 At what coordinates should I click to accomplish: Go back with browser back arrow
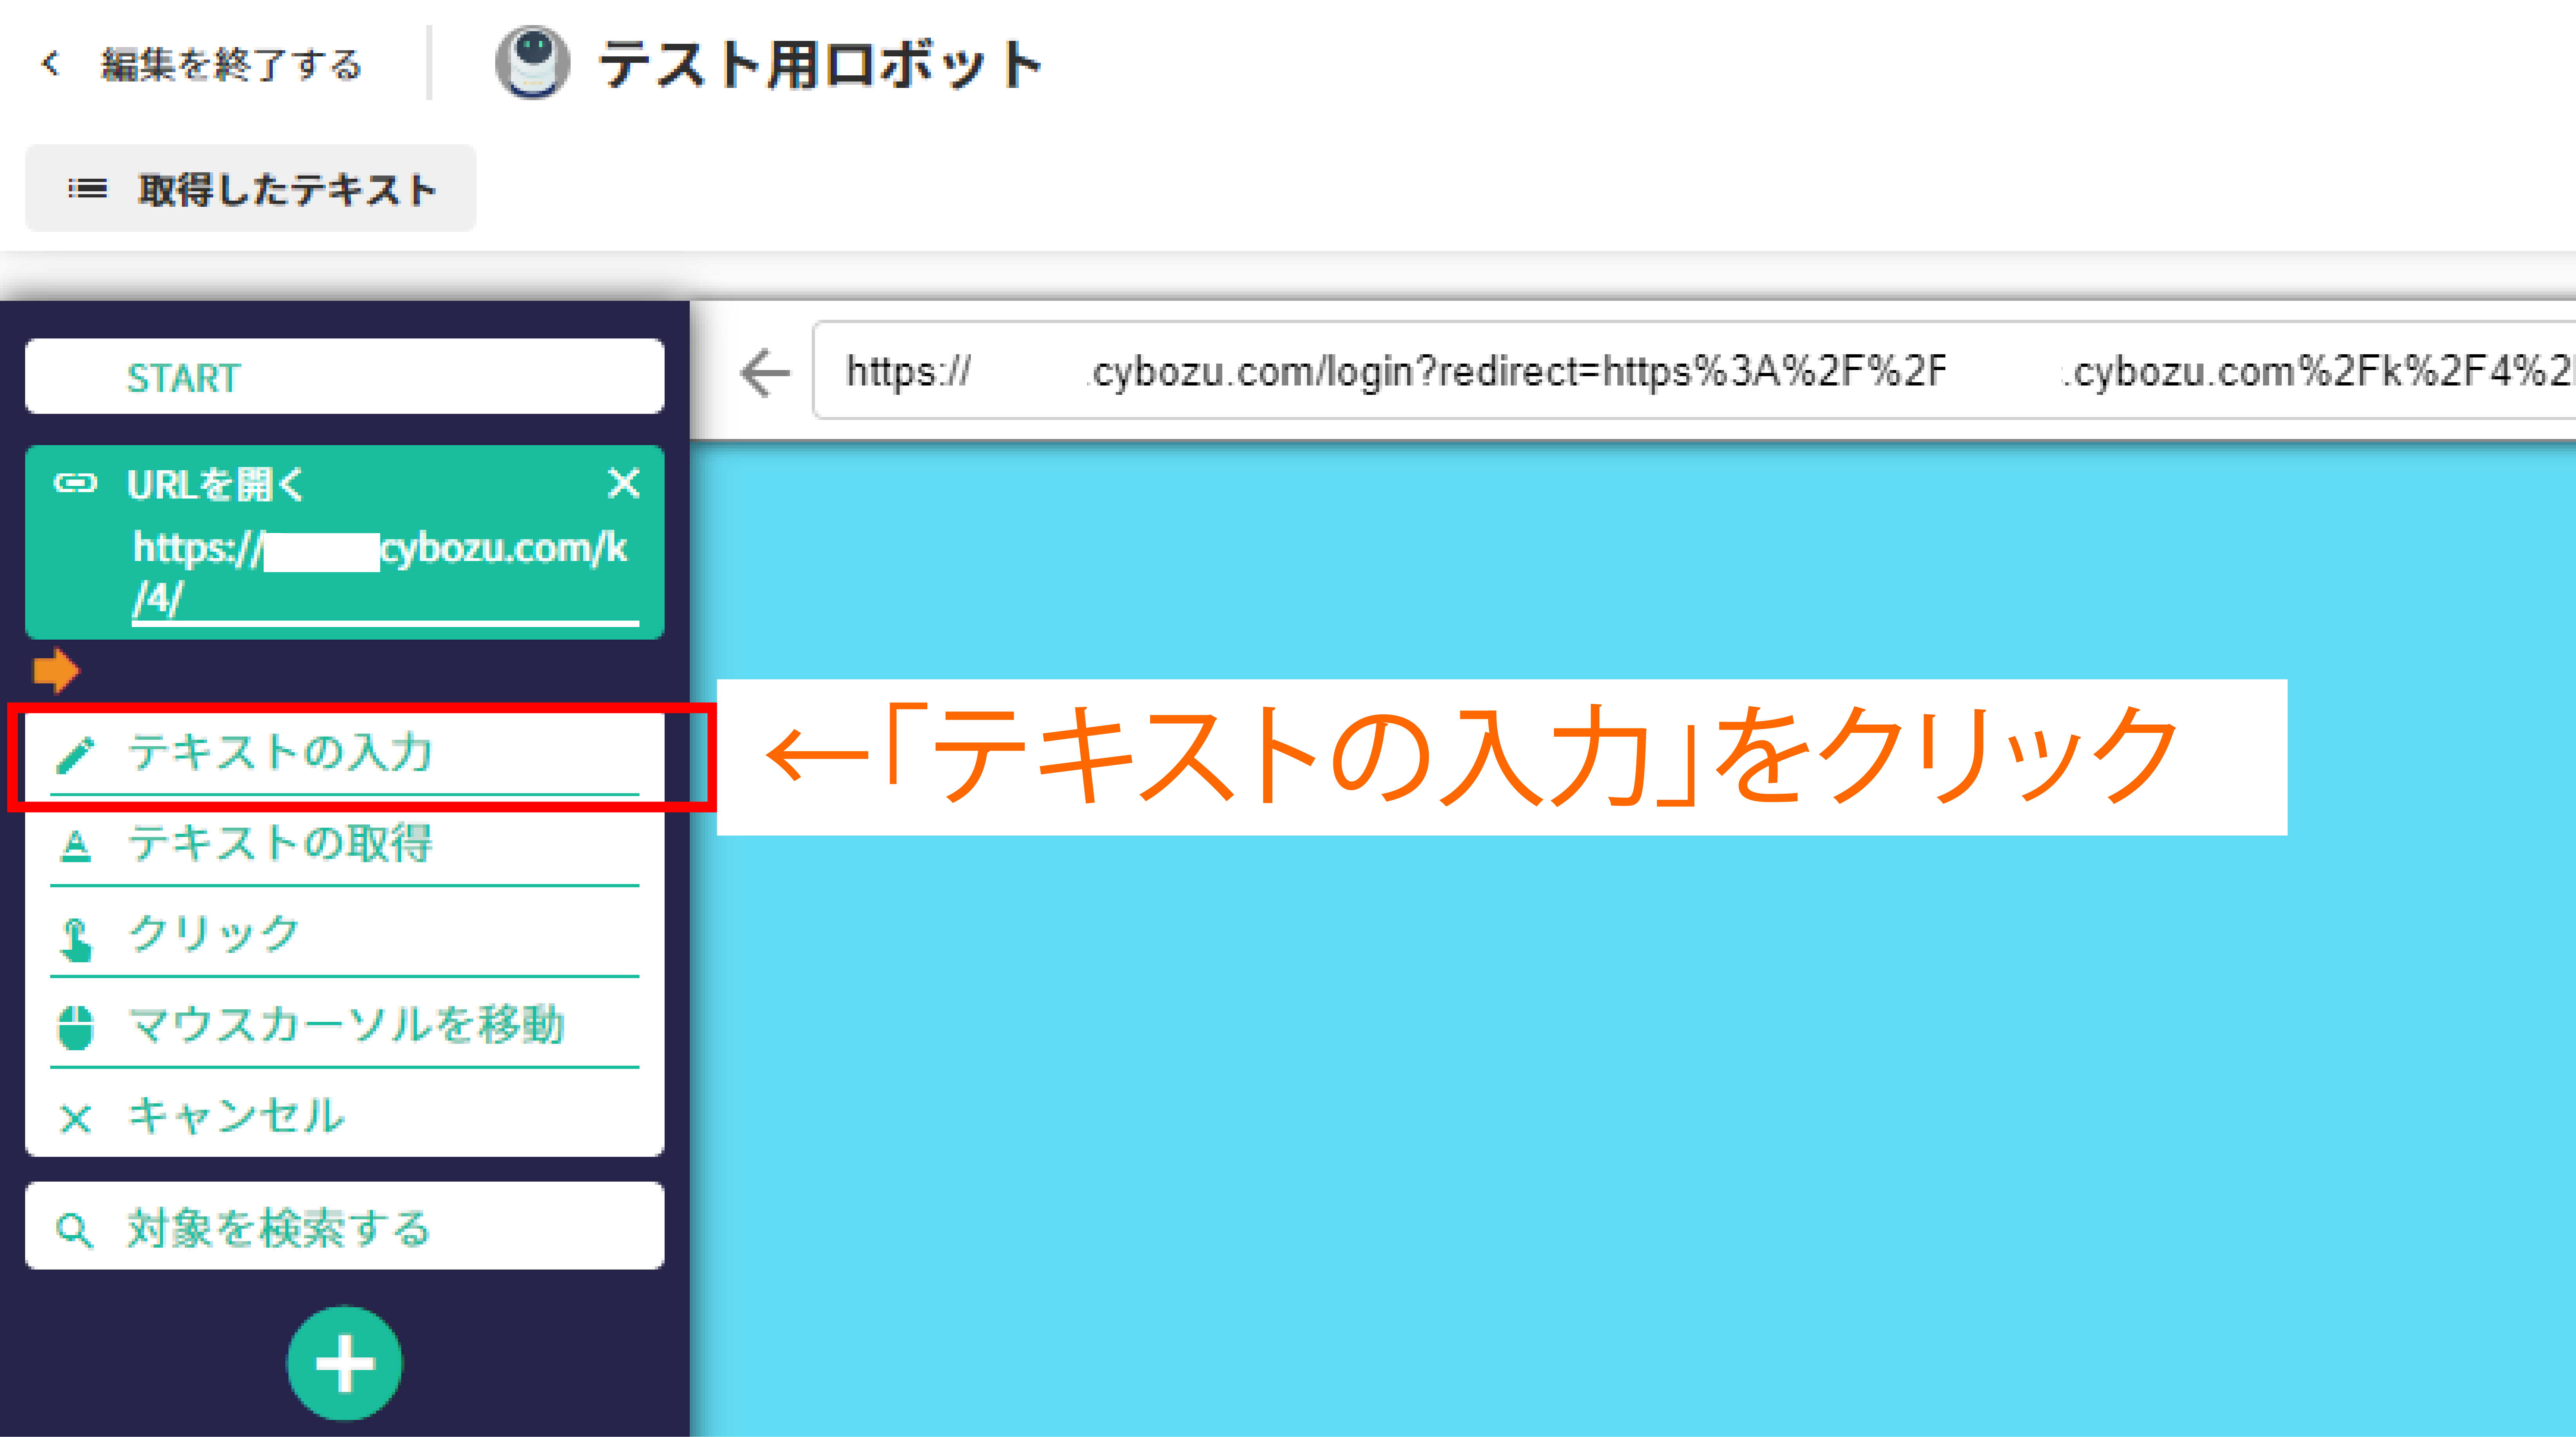[765, 373]
